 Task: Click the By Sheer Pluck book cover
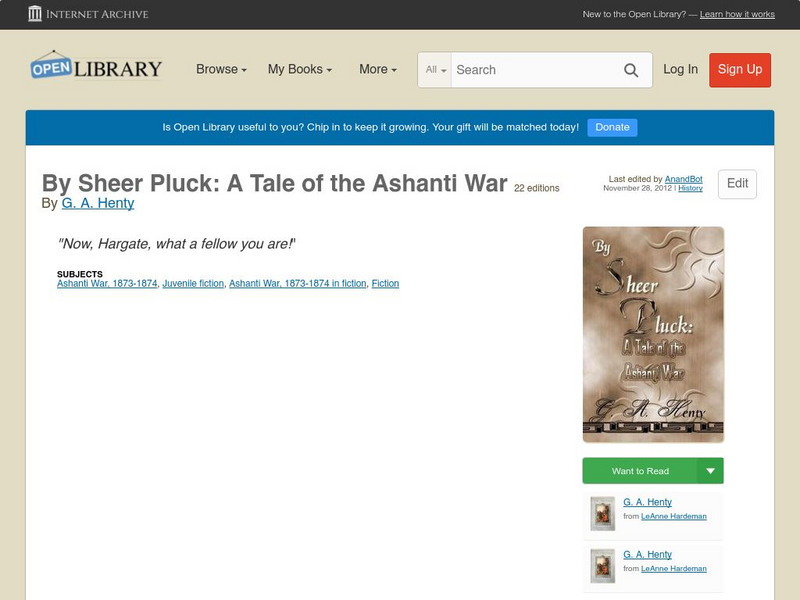tap(653, 334)
